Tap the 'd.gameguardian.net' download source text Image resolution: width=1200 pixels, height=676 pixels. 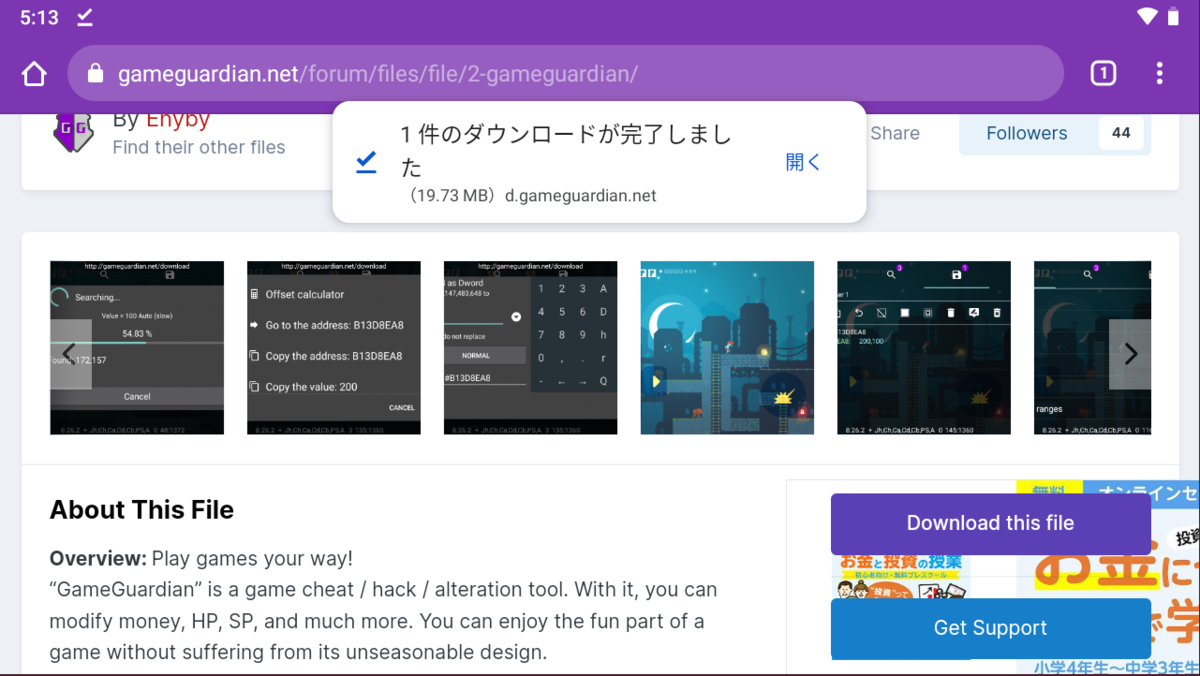(580, 196)
